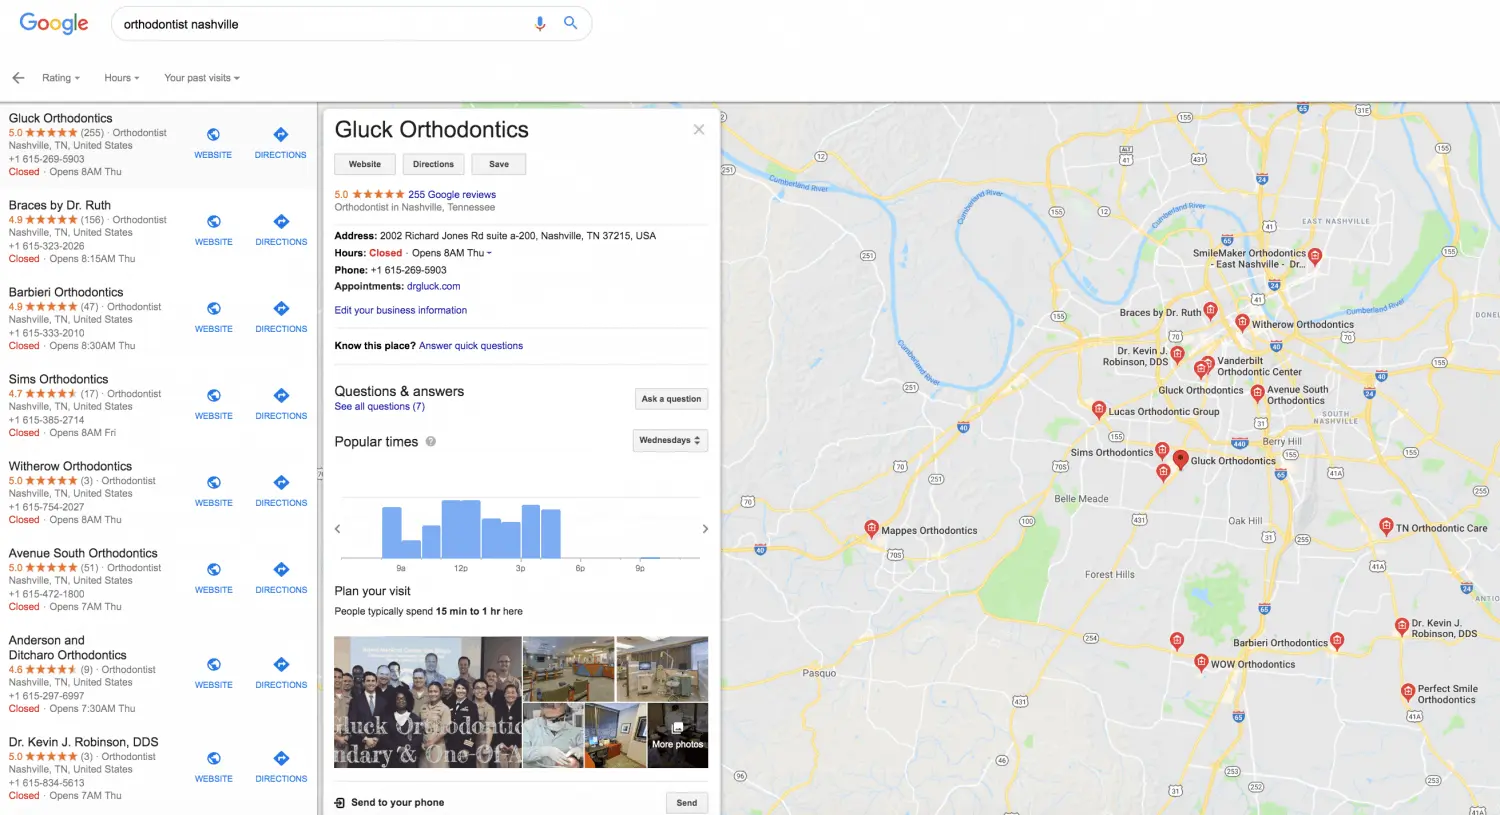Click Send button for send to phone

[x=687, y=803]
